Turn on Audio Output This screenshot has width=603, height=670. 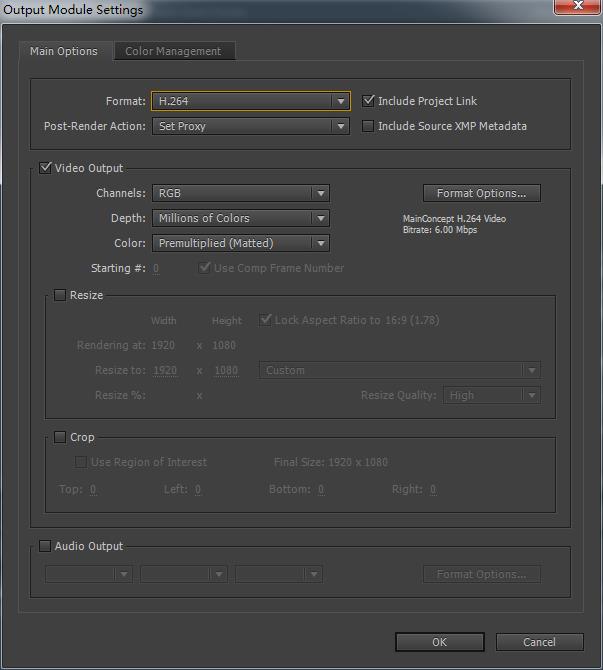[x=45, y=546]
